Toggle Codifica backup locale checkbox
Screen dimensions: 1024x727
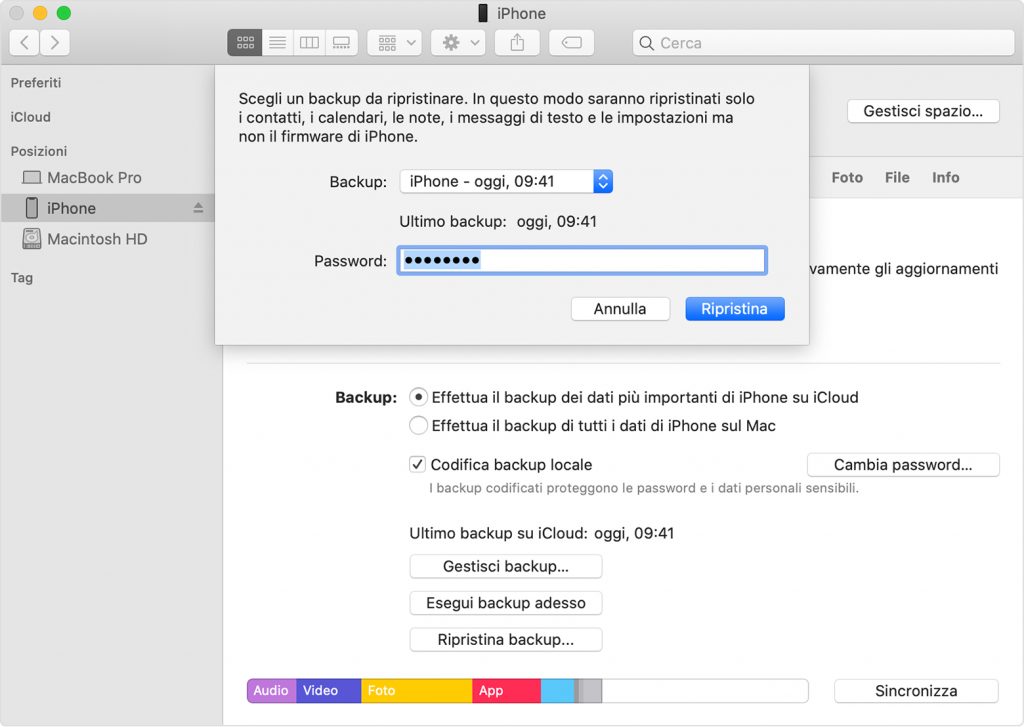click(x=418, y=465)
